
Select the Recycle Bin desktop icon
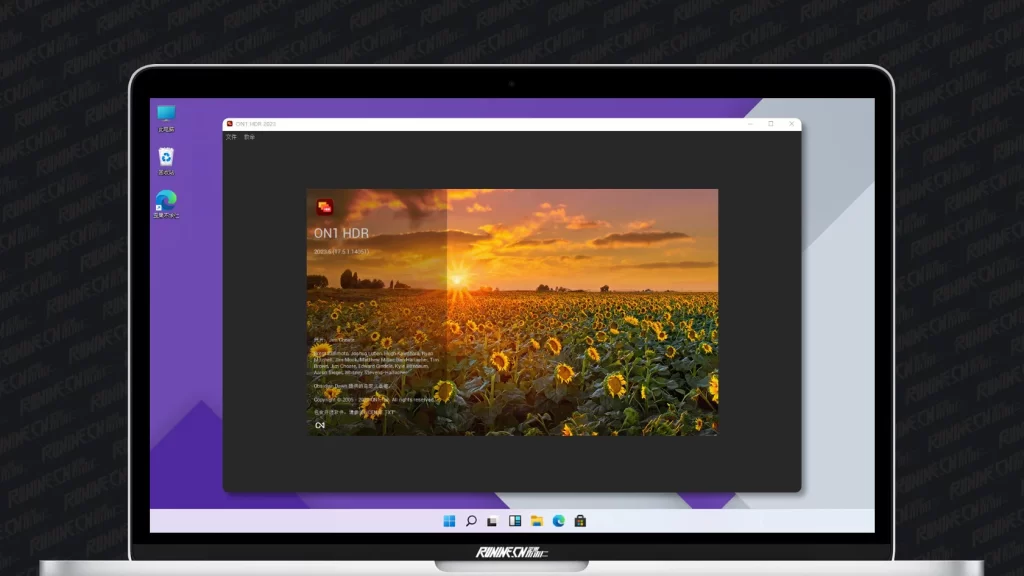166,159
